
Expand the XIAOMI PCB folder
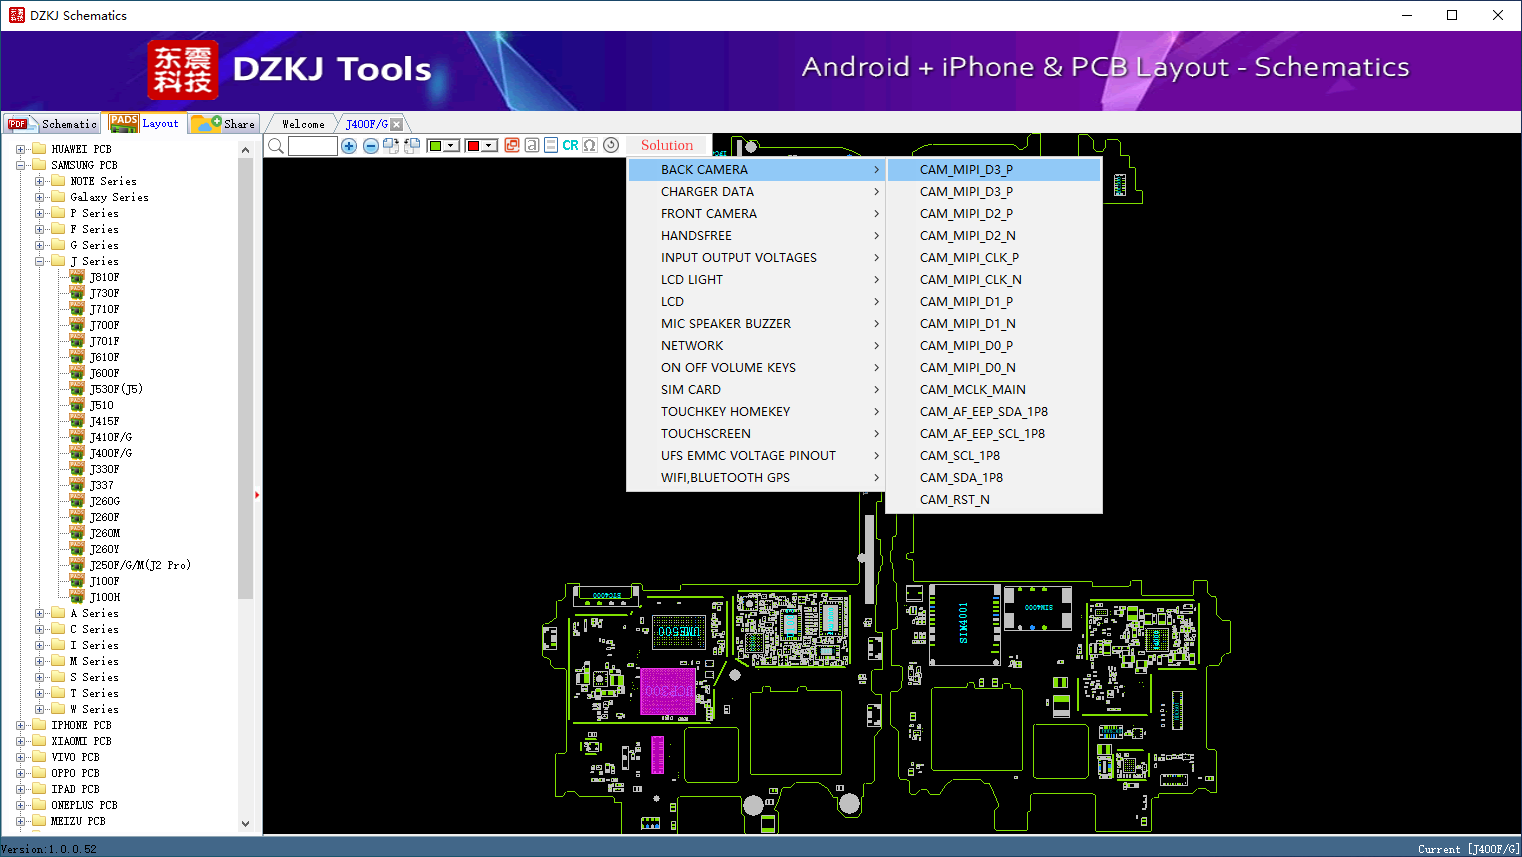[21, 741]
